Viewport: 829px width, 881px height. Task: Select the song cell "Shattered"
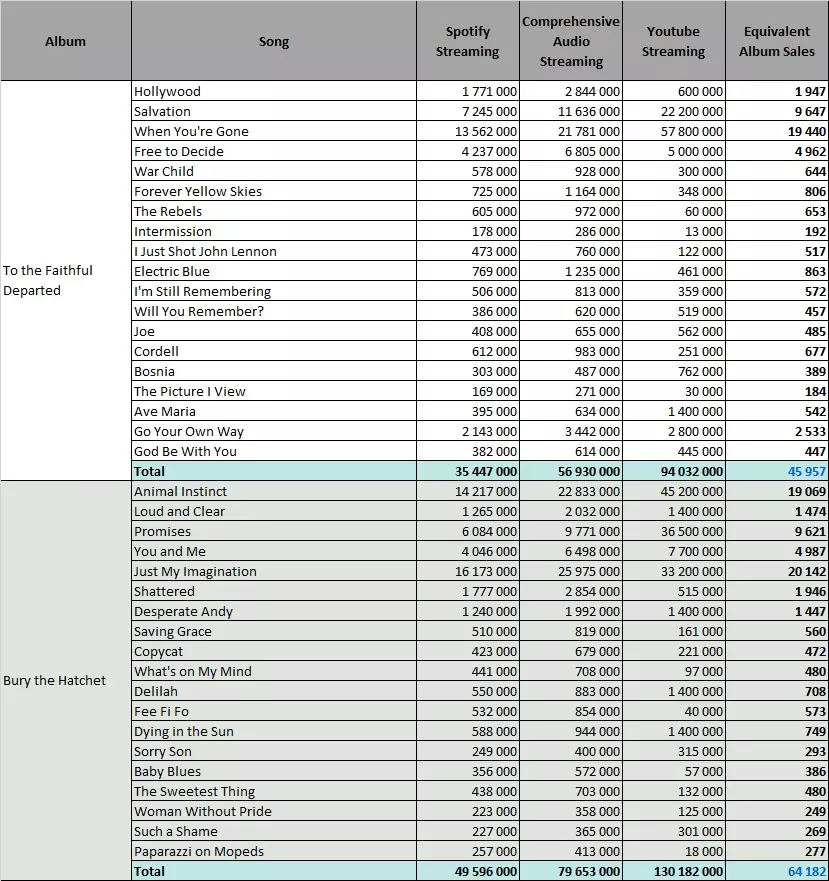pos(274,591)
